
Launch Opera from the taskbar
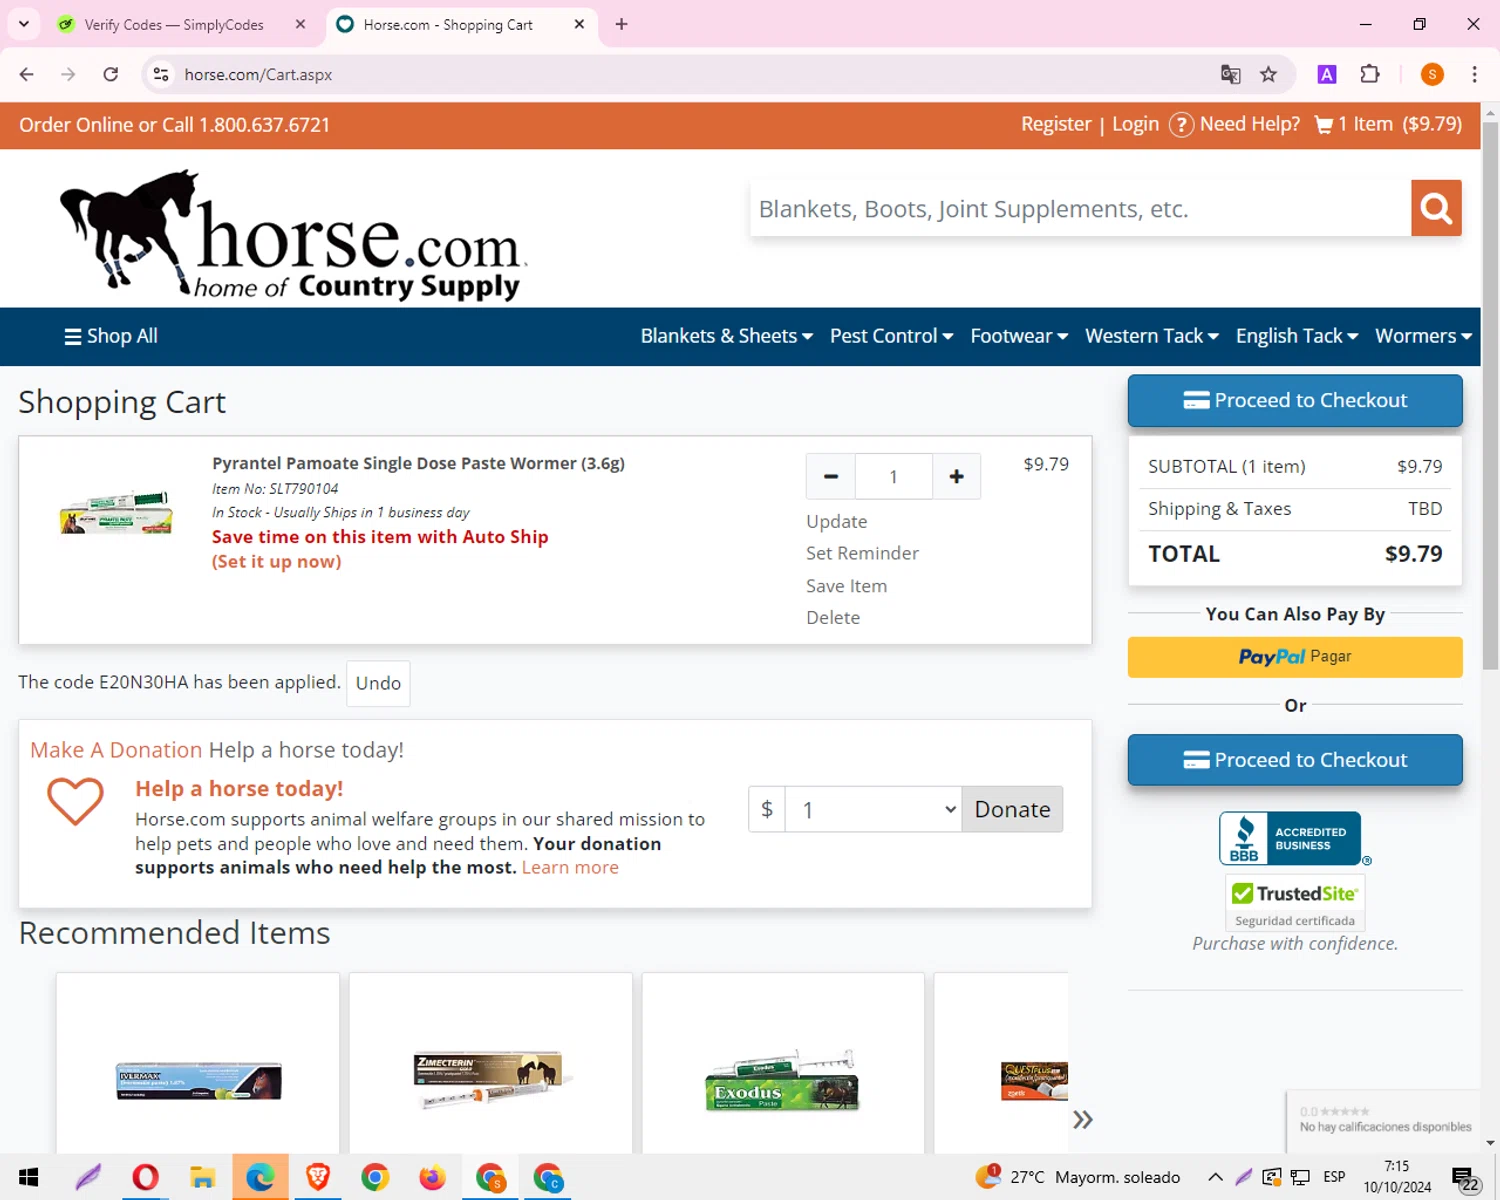[145, 1177]
